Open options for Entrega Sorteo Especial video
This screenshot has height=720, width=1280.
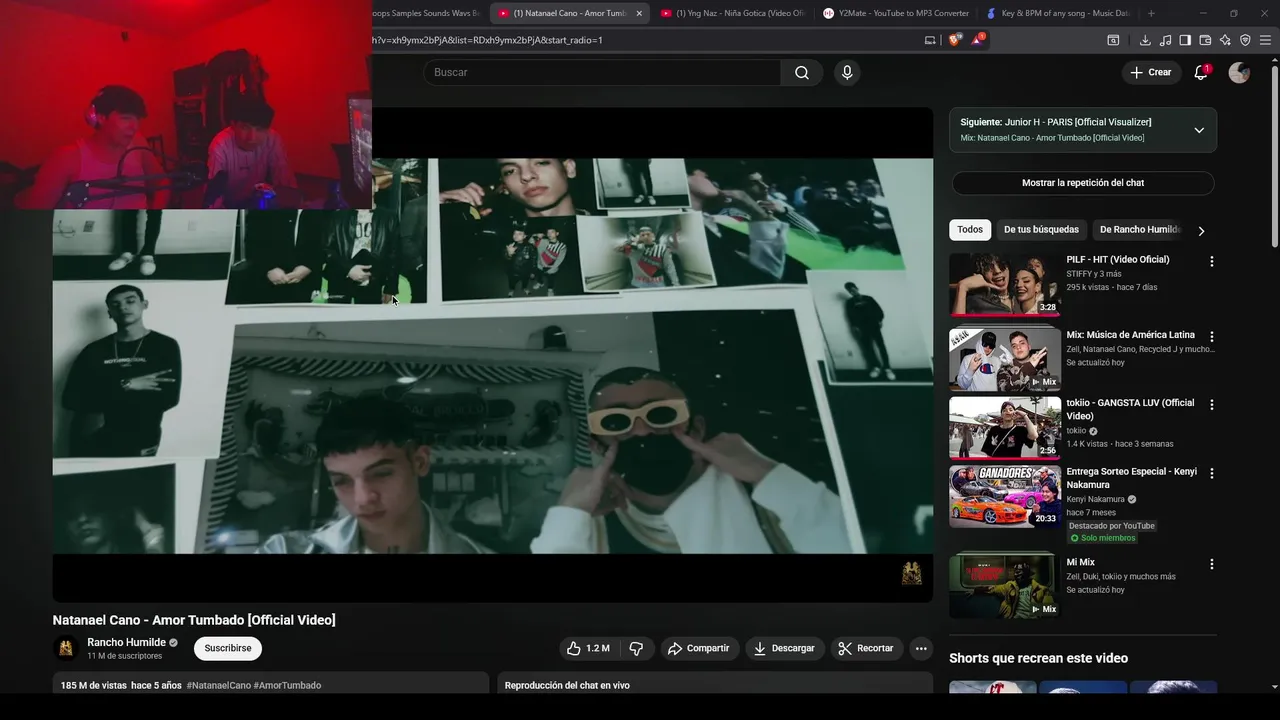[1211, 473]
